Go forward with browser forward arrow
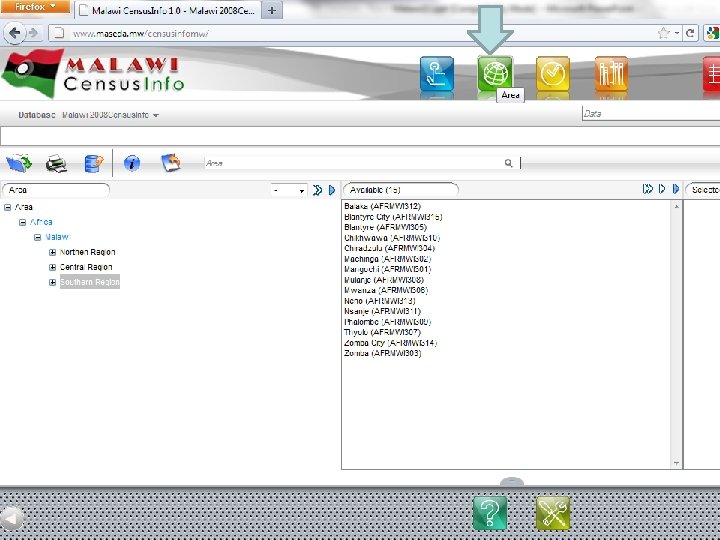 (x=33, y=33)
